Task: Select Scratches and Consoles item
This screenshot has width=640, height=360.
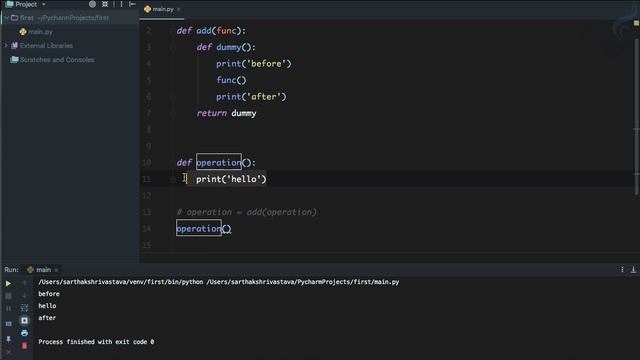Action: pyautogui.click(x=57, y=60)
